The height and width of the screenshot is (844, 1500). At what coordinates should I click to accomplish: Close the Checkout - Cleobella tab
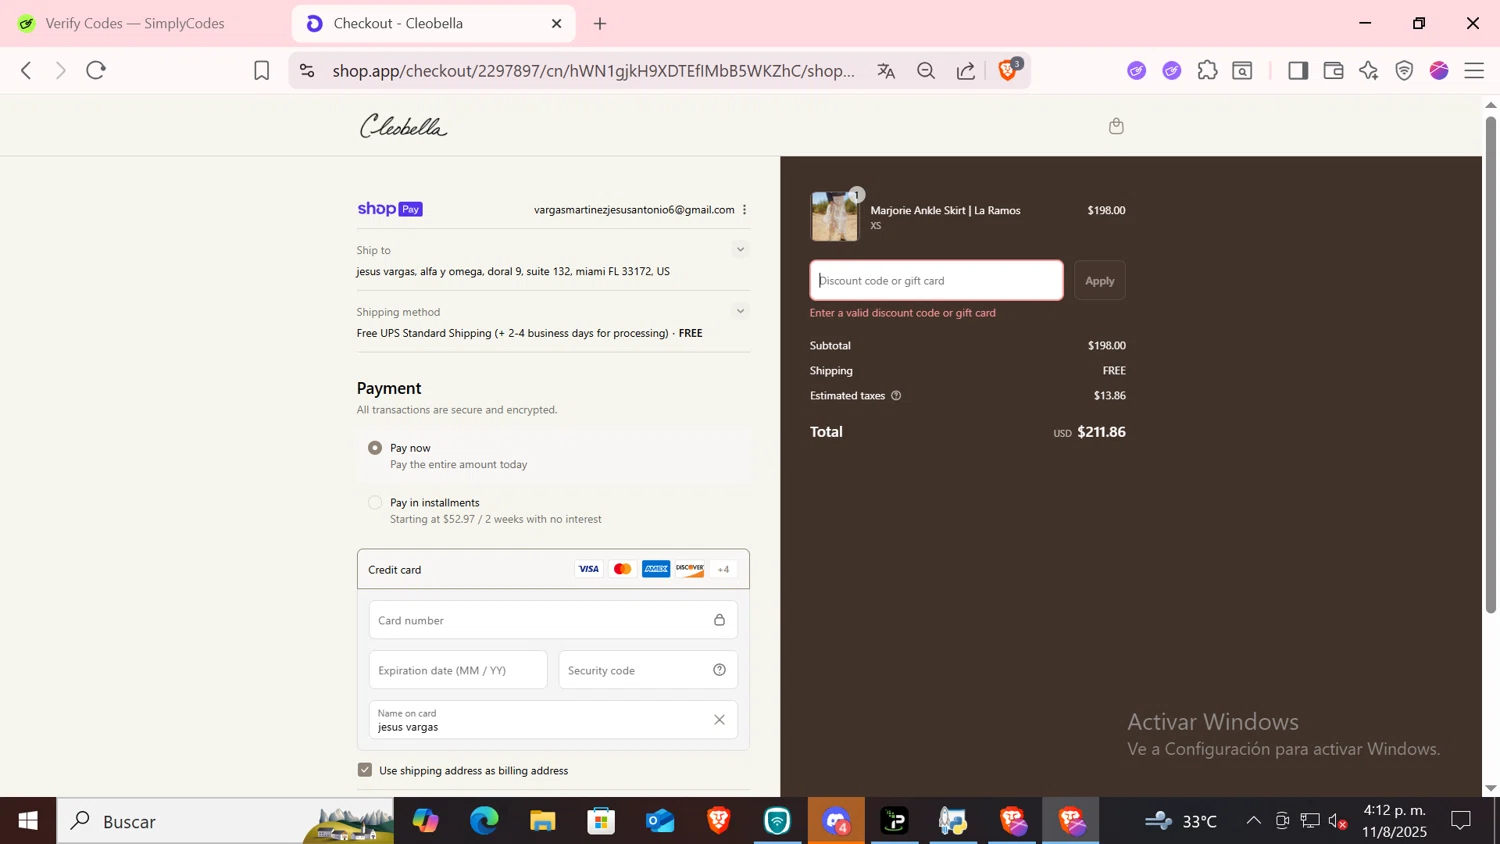click(557, 23)
